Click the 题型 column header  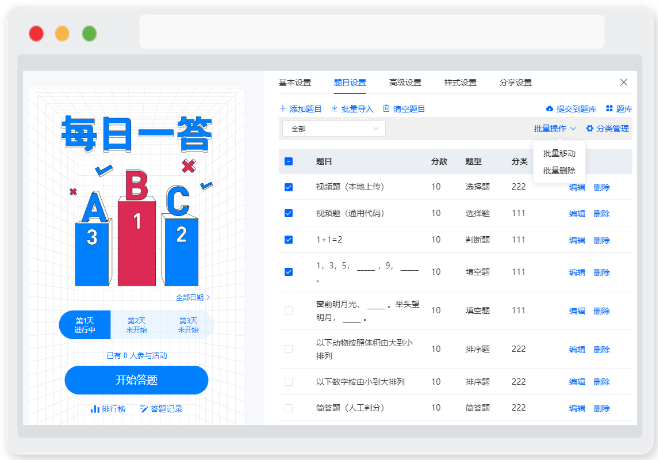[x=473, y=162]
